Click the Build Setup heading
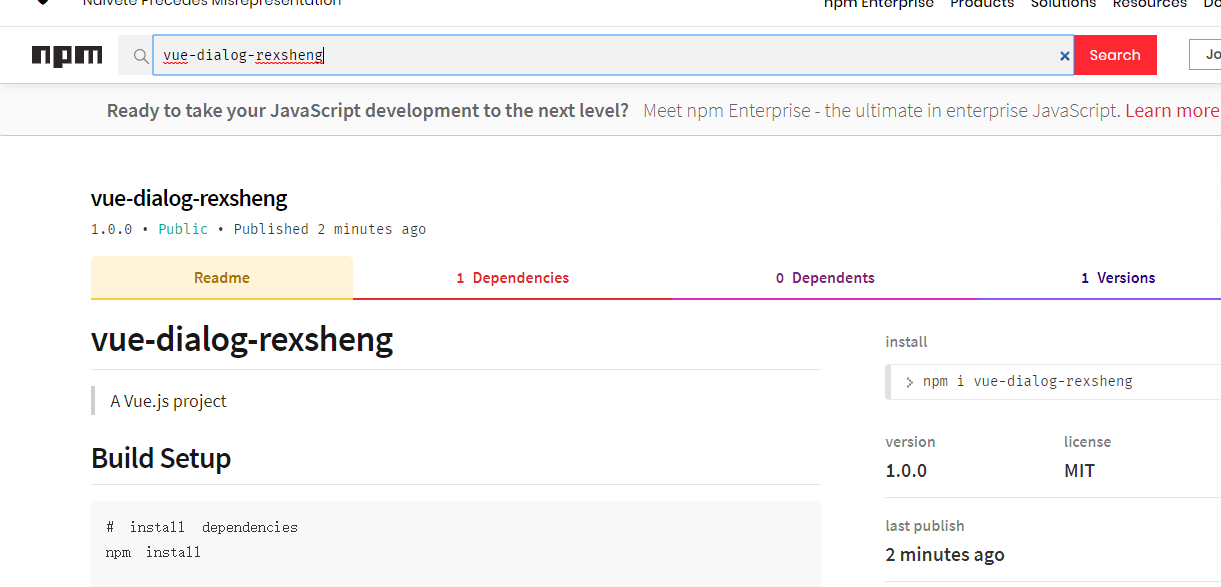Screen dimensions: 1221x587 point(161,458)
